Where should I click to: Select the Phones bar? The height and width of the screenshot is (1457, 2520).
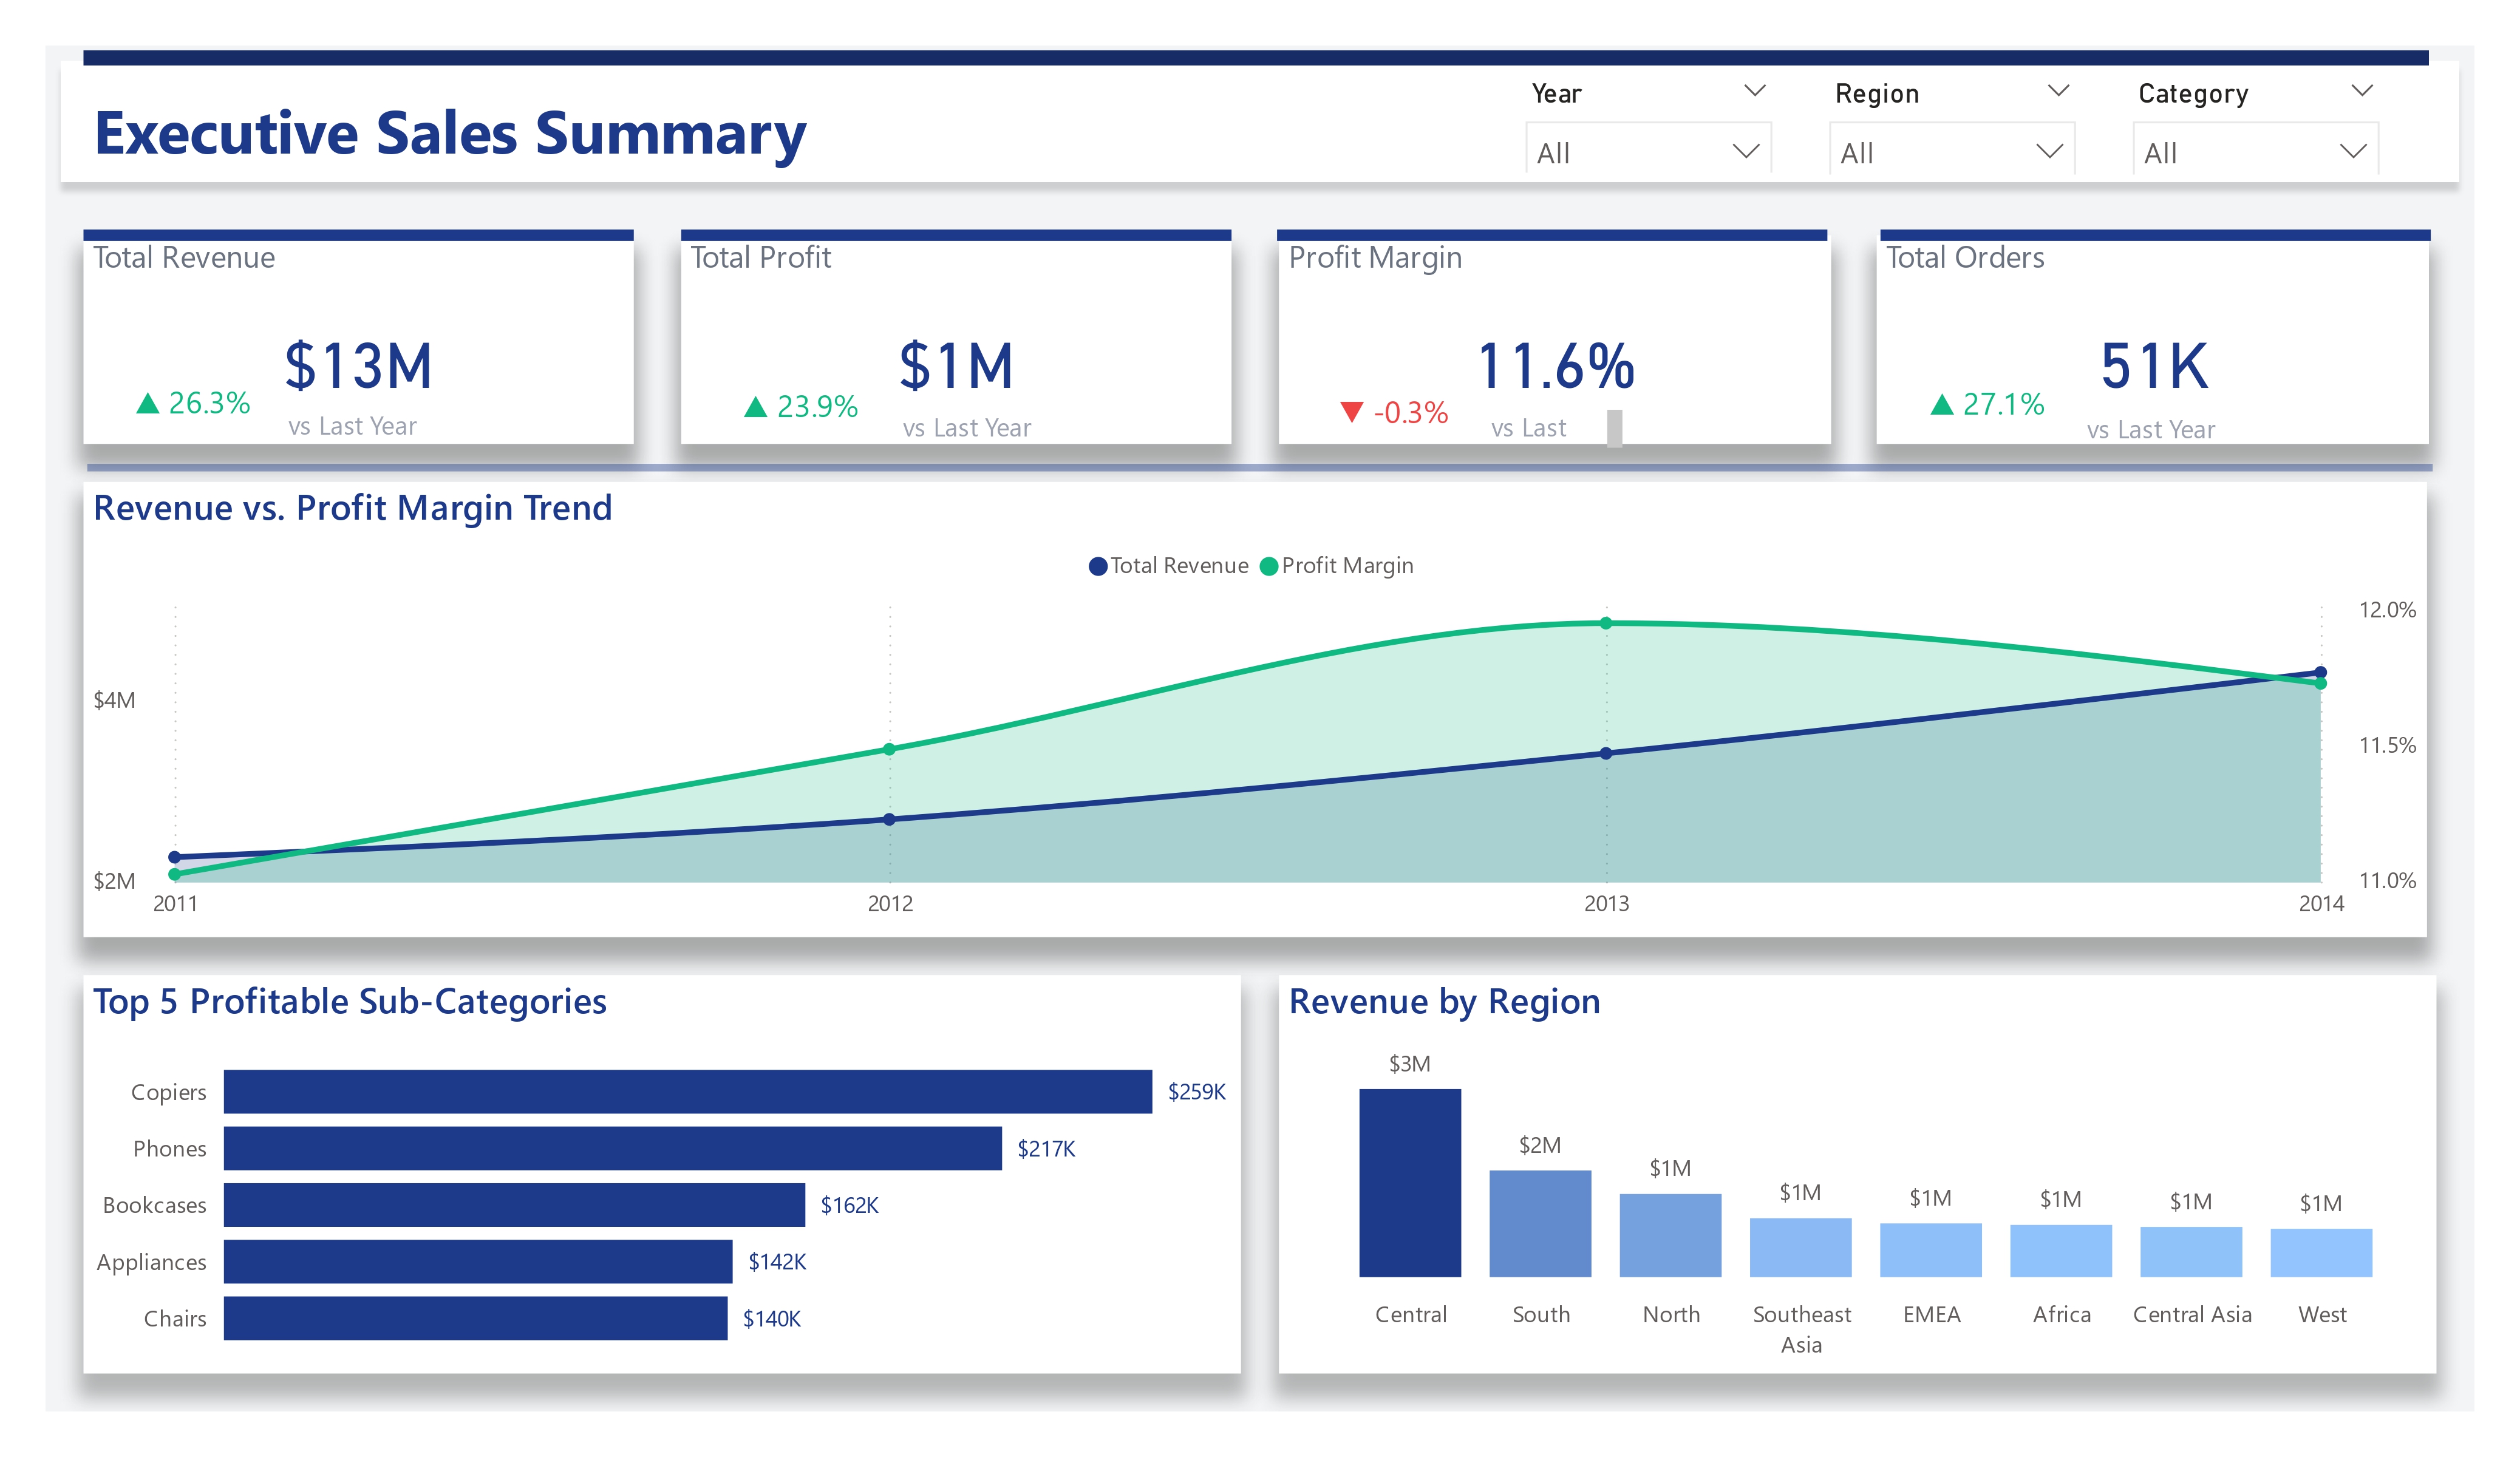[613, 1148]
